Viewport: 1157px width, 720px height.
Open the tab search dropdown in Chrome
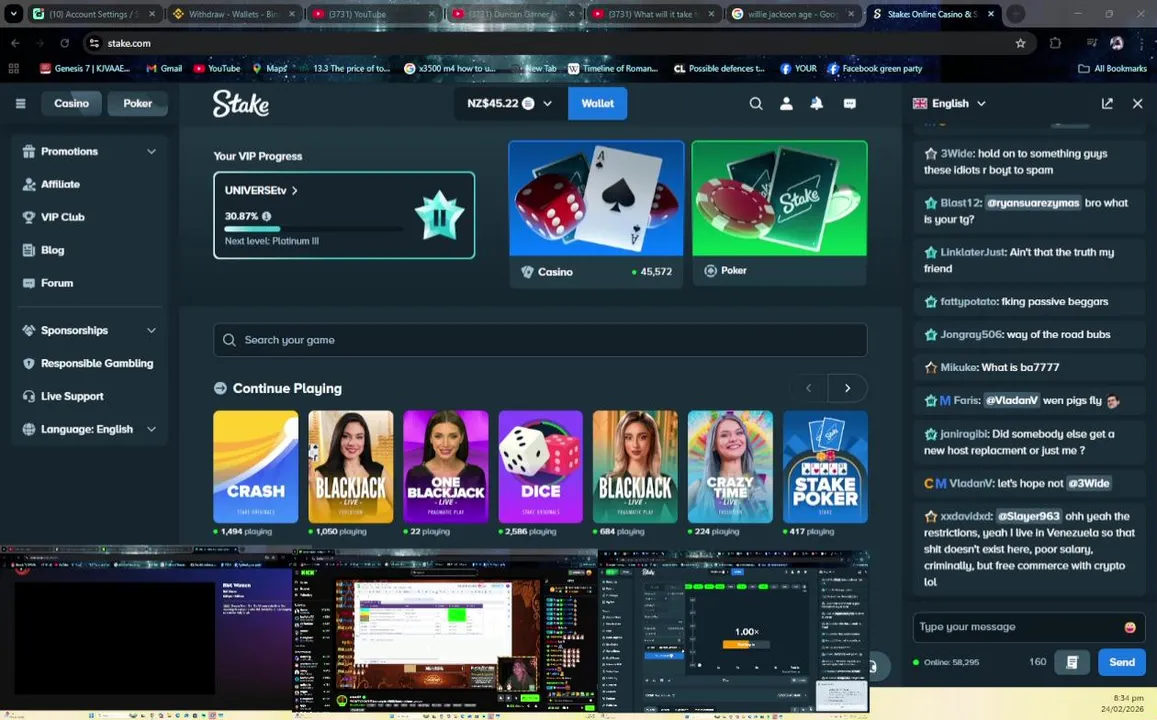click(x=13, y=13)
